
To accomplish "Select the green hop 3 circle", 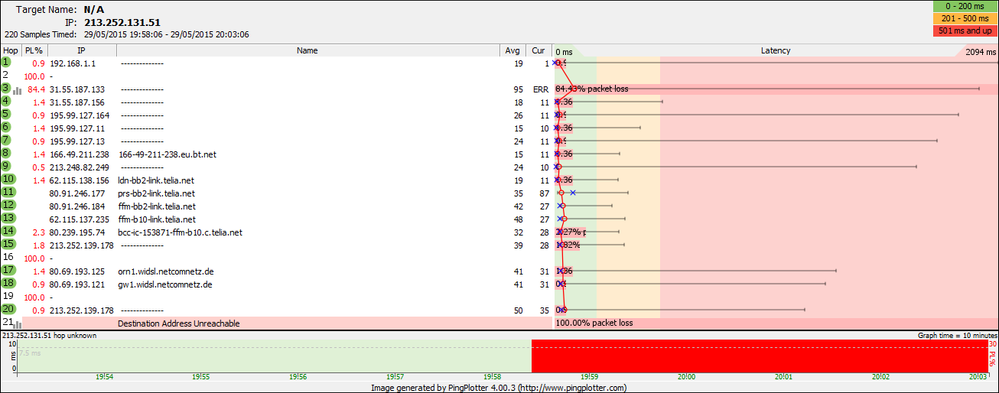I will tap(6, 89).
